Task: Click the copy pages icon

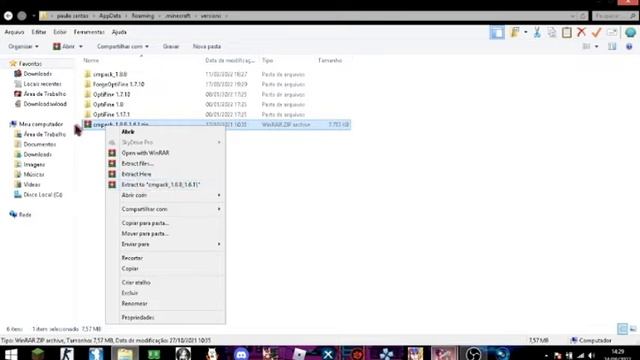Action: point(552,32)
